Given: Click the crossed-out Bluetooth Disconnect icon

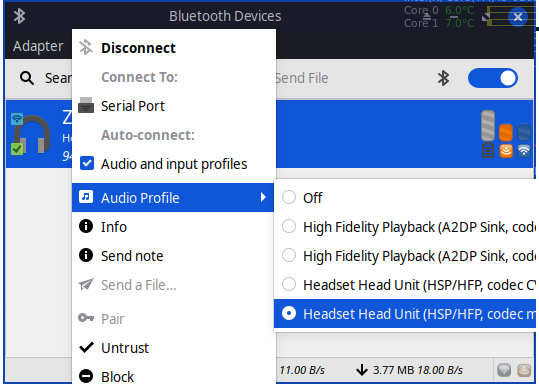Looking at the screenshot, I should tap(86, 47).
